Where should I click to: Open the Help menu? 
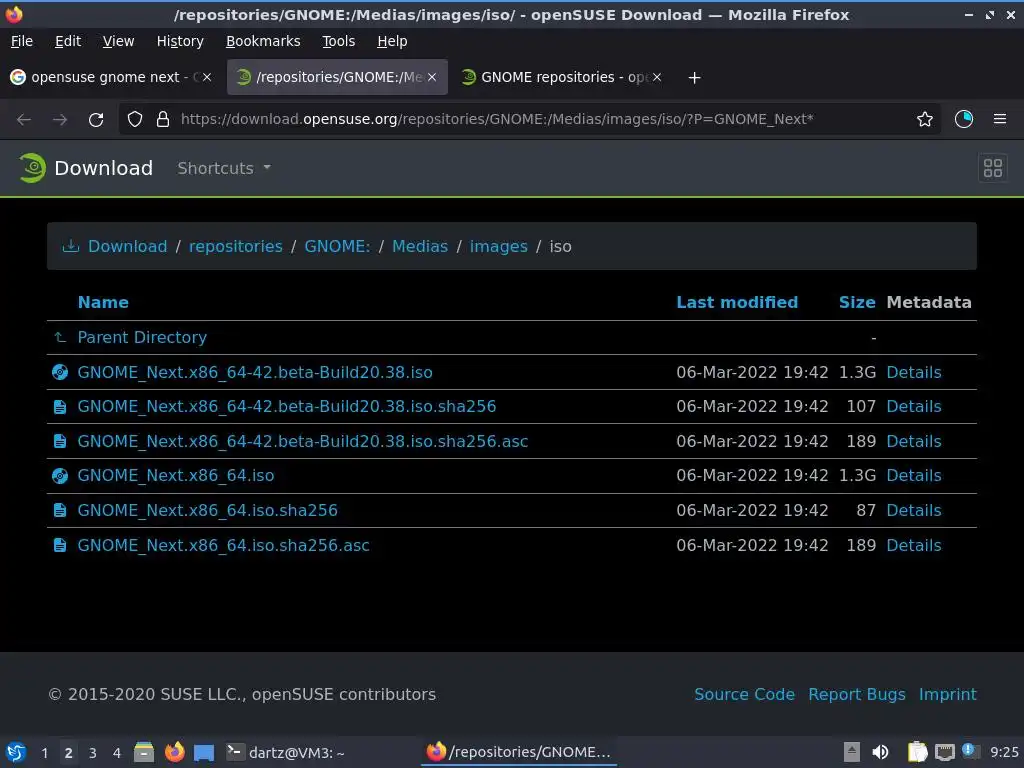392,41
